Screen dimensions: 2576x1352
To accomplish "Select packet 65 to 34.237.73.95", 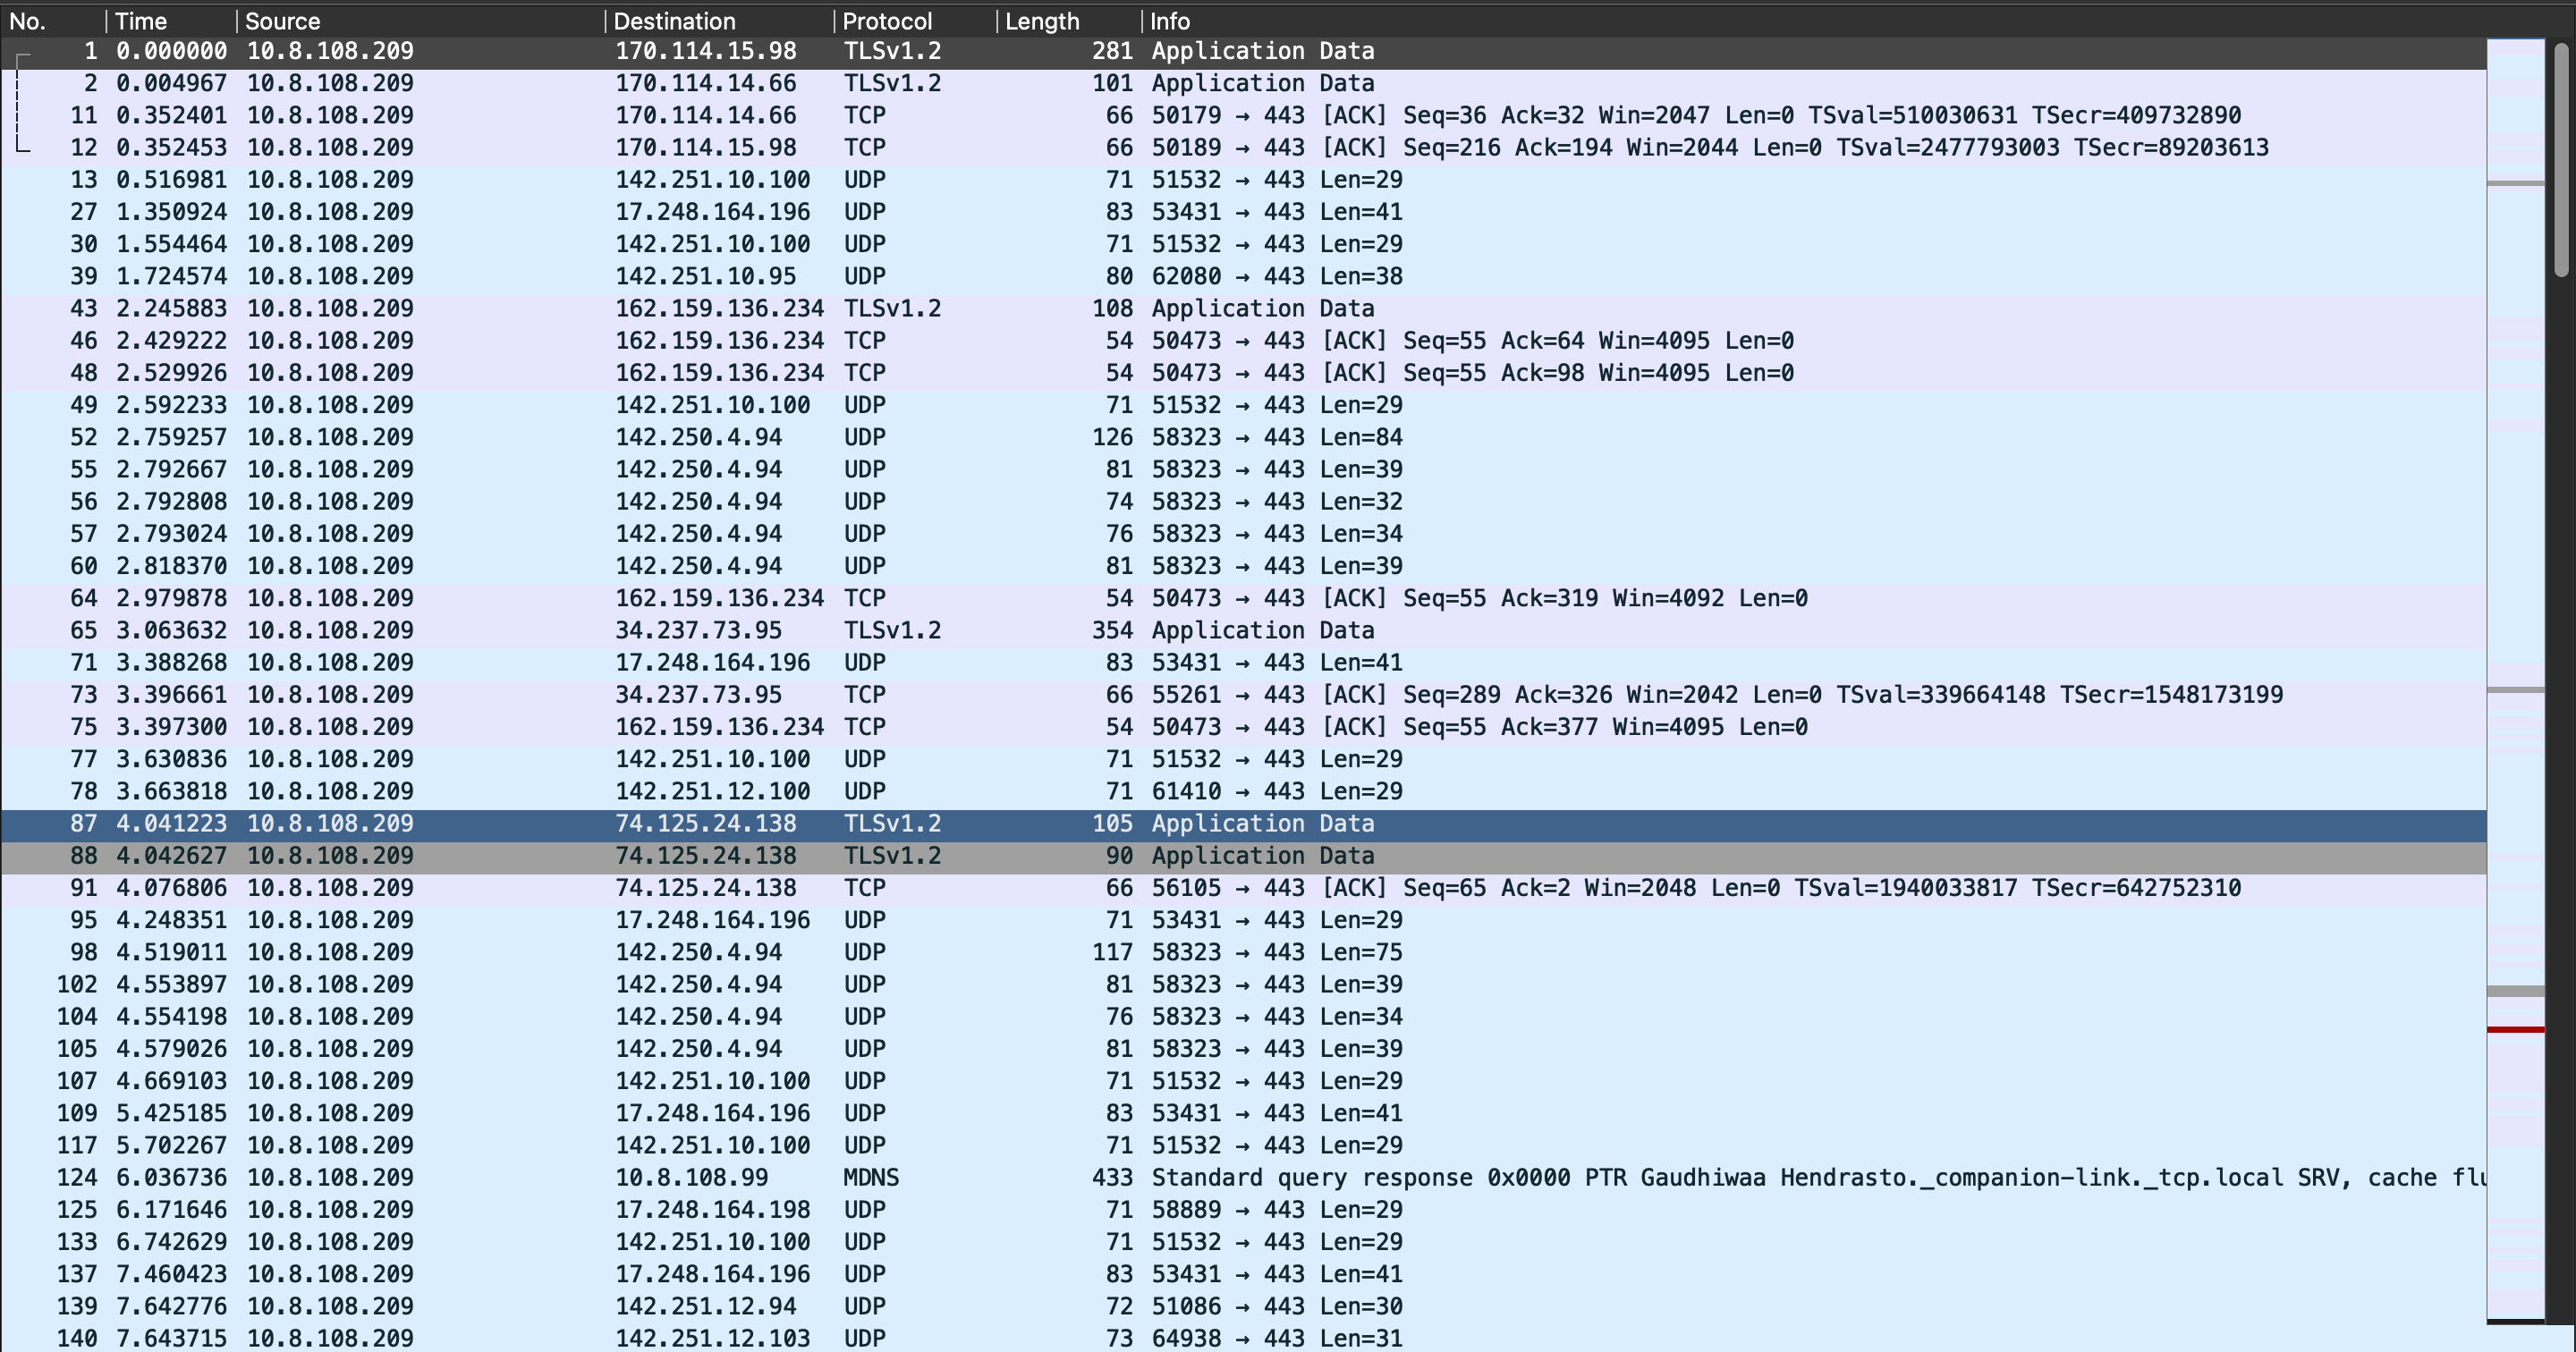I will [697, 631].
